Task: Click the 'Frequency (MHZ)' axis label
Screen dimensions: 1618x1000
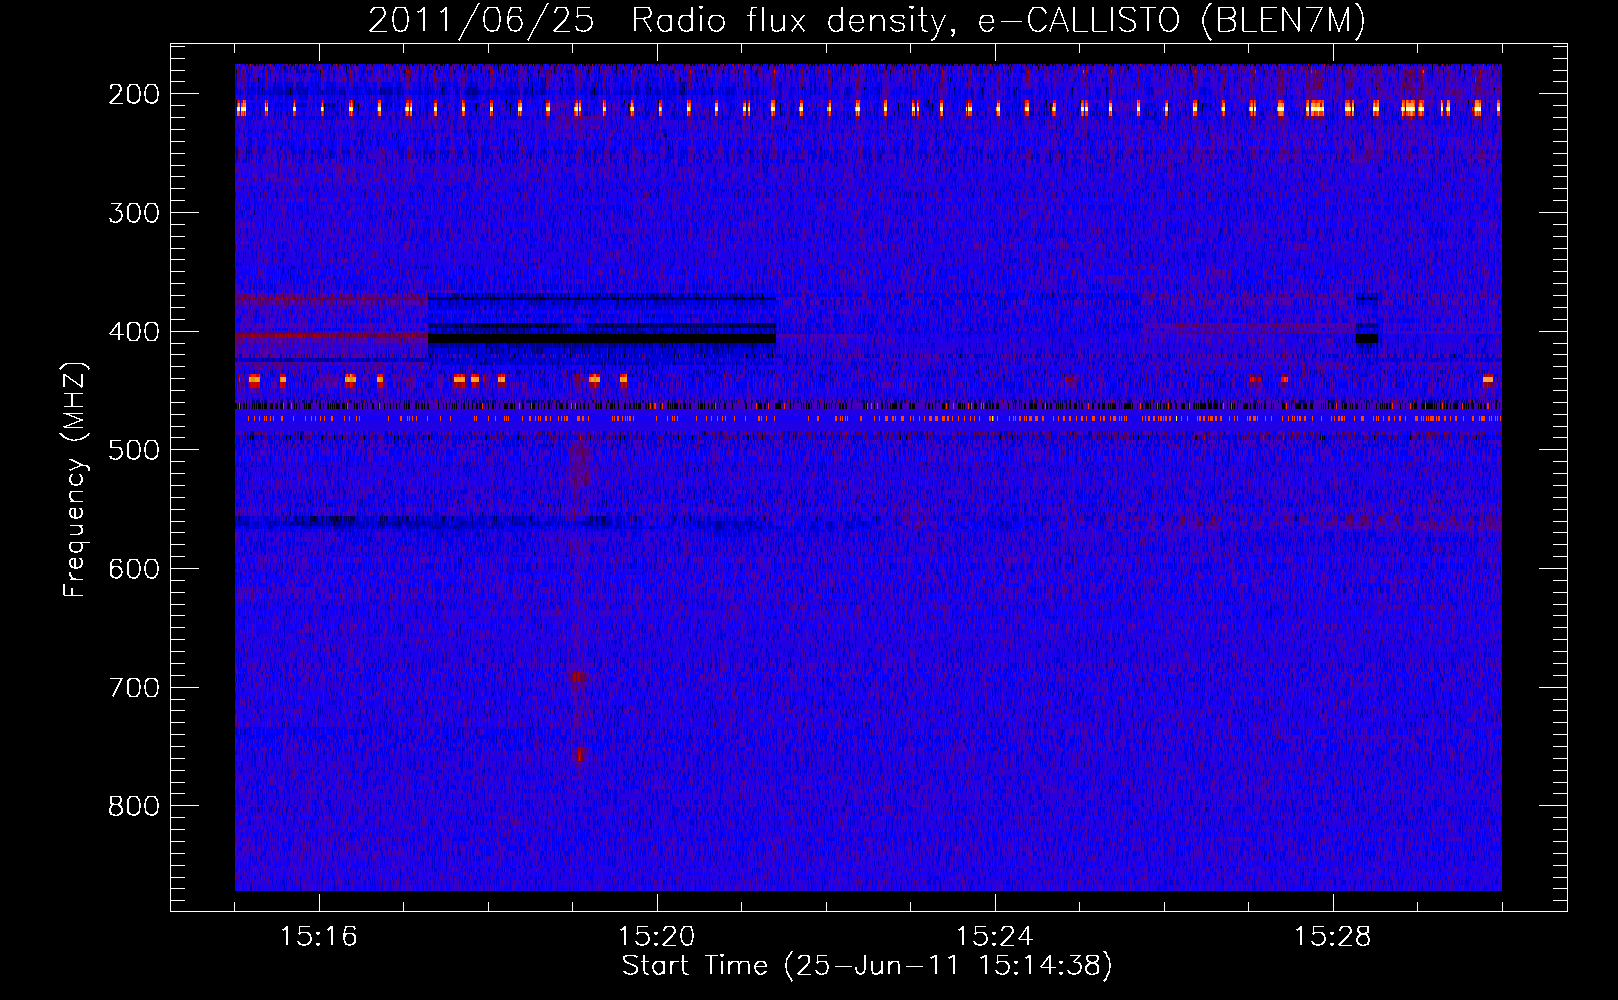Action: pos(75,479)
